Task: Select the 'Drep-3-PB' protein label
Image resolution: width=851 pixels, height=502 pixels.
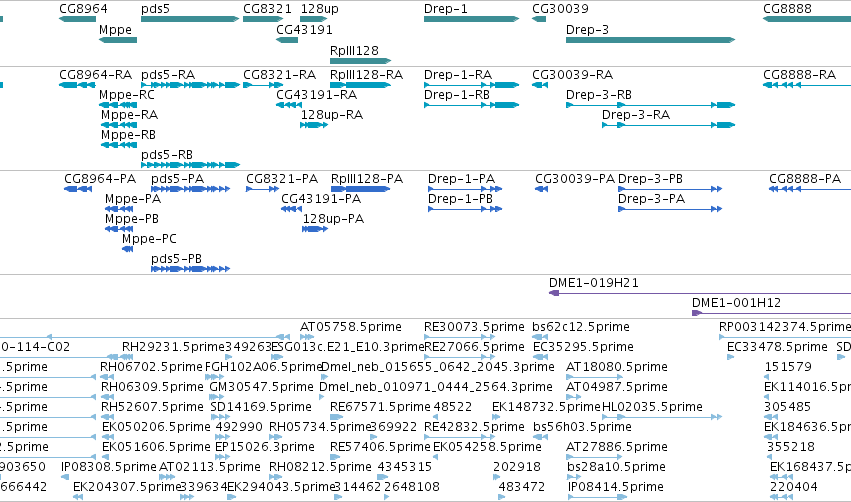Action: pos(650,179)
